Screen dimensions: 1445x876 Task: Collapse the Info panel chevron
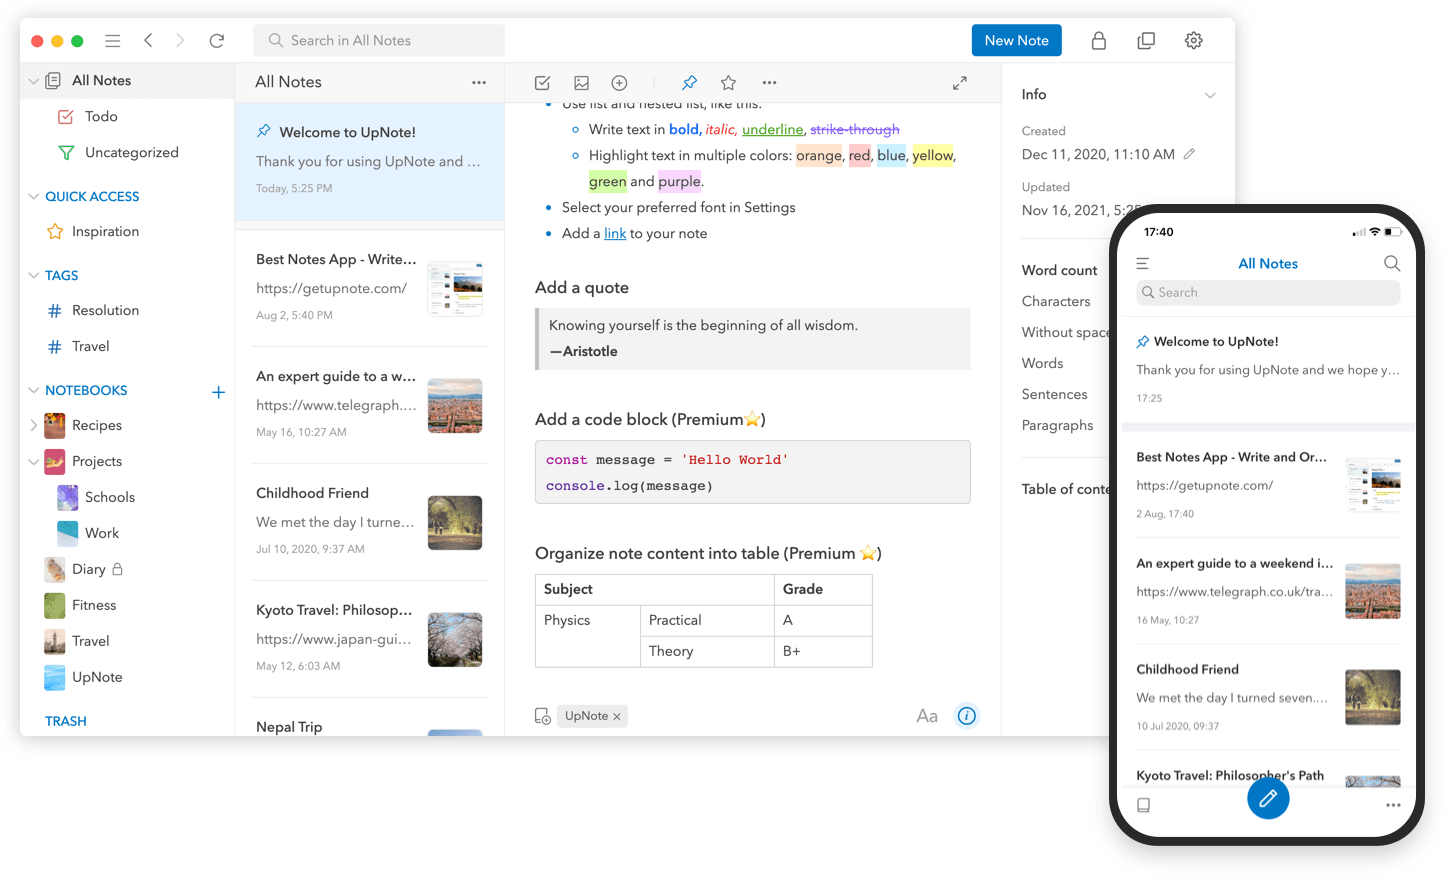[1210, 96]
